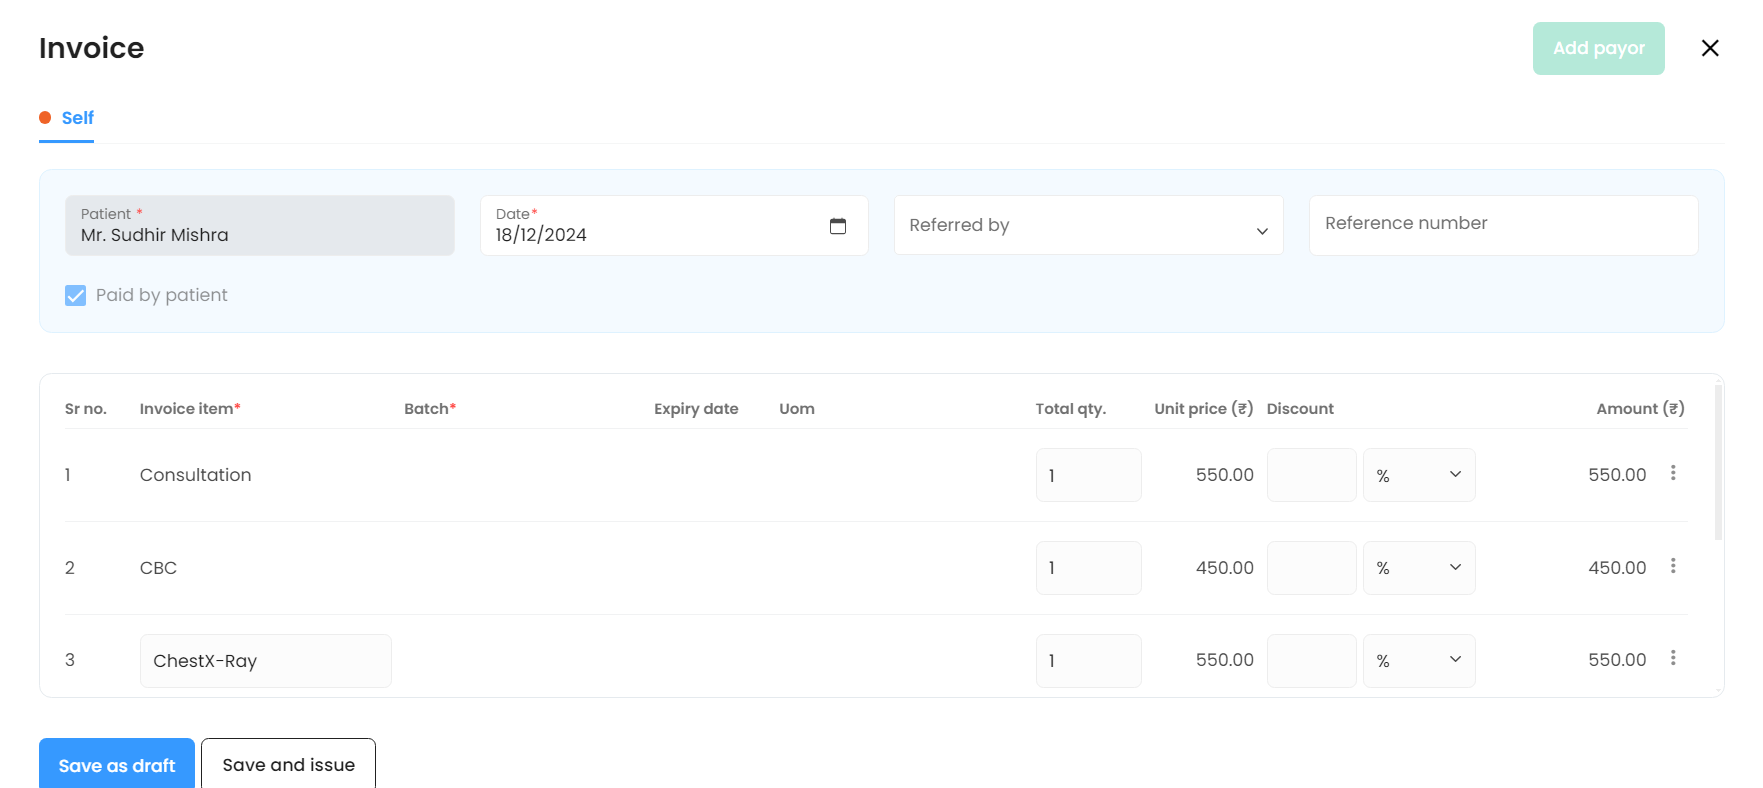
Task: Click Patient field Mr. Sudhir Mishra
Action: 260,225
